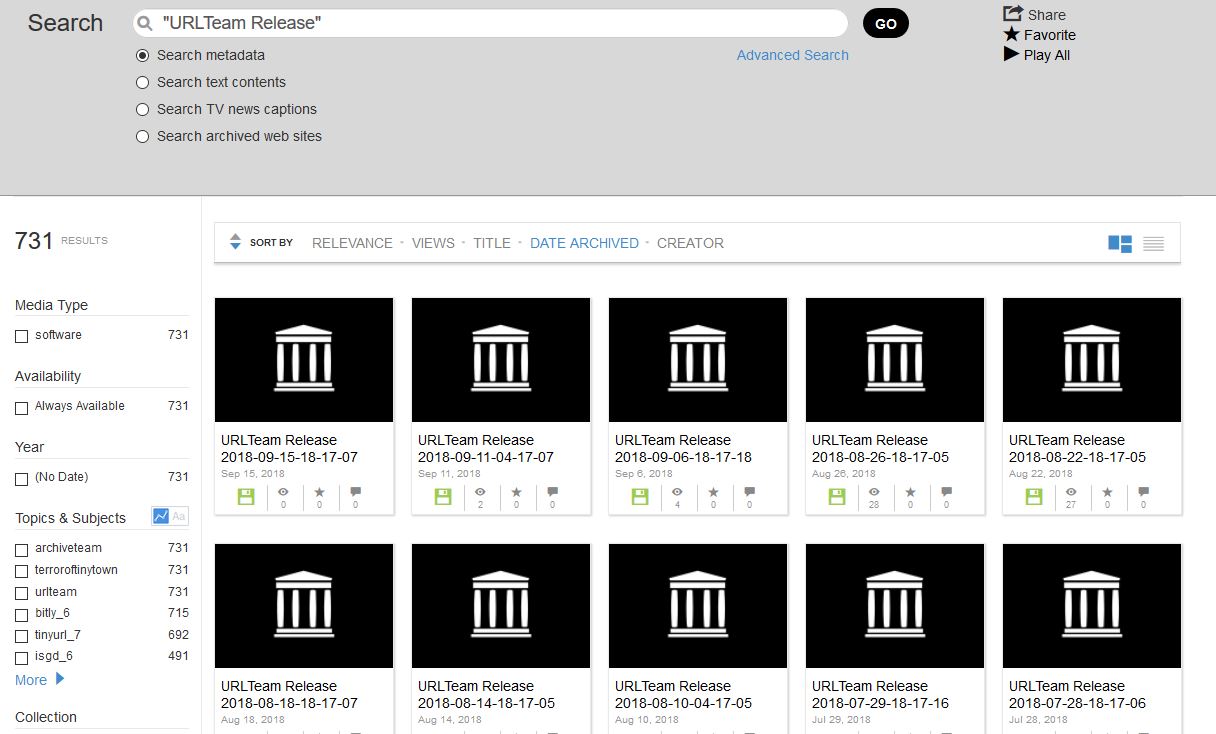The width and height of the screenshot is (1216, 734).
Task: Click software icon on 2018-09-15 release card
Action: 246,496
